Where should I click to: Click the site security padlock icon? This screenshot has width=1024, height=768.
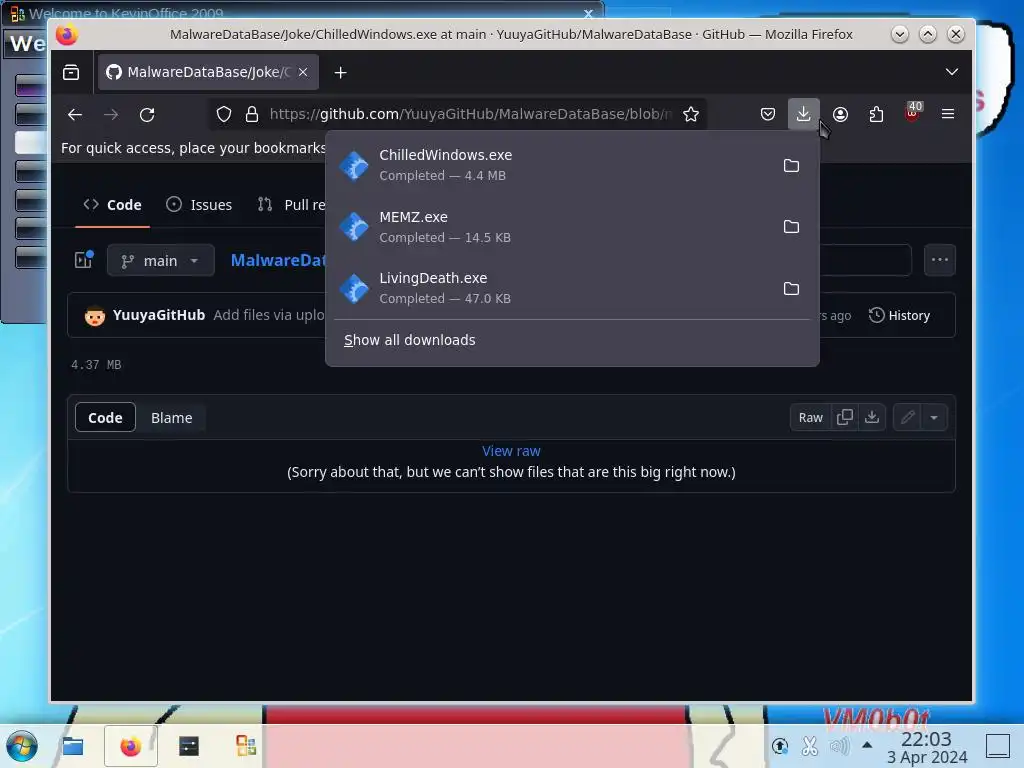pos(252,114)
